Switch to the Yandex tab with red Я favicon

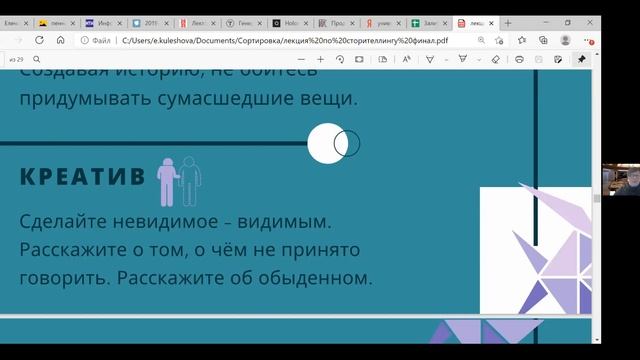tap(383, 23)
